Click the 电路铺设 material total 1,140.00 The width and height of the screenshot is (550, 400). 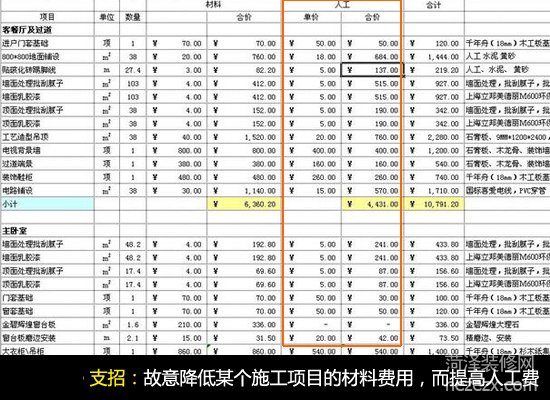pos(244,191)
